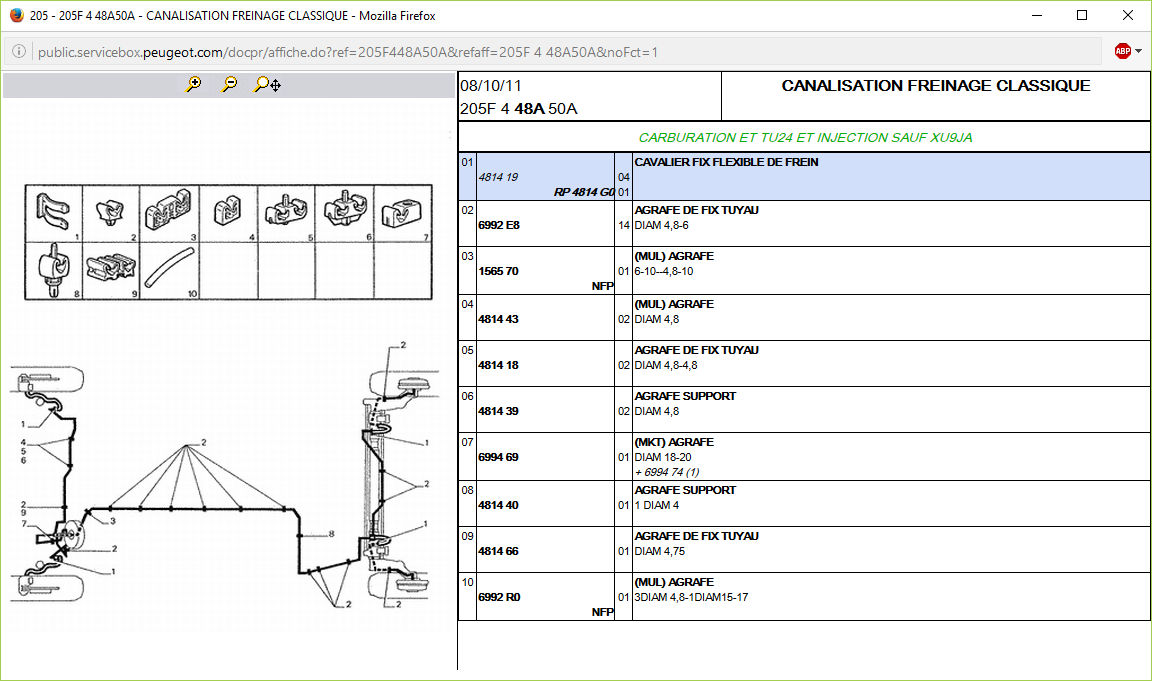Expand the arrow next to ABP icon

pyautogui.click(x=1139, y=52)
